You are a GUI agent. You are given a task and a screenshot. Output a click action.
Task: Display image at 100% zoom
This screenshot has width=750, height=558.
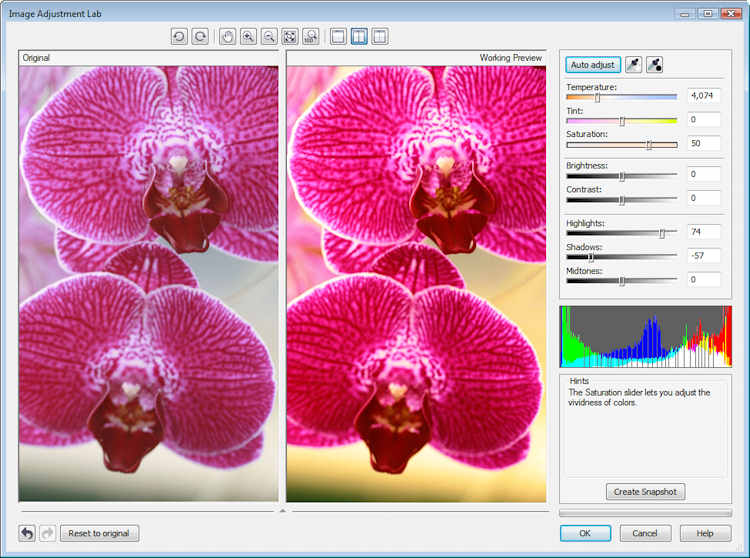[x=311, y=36]
